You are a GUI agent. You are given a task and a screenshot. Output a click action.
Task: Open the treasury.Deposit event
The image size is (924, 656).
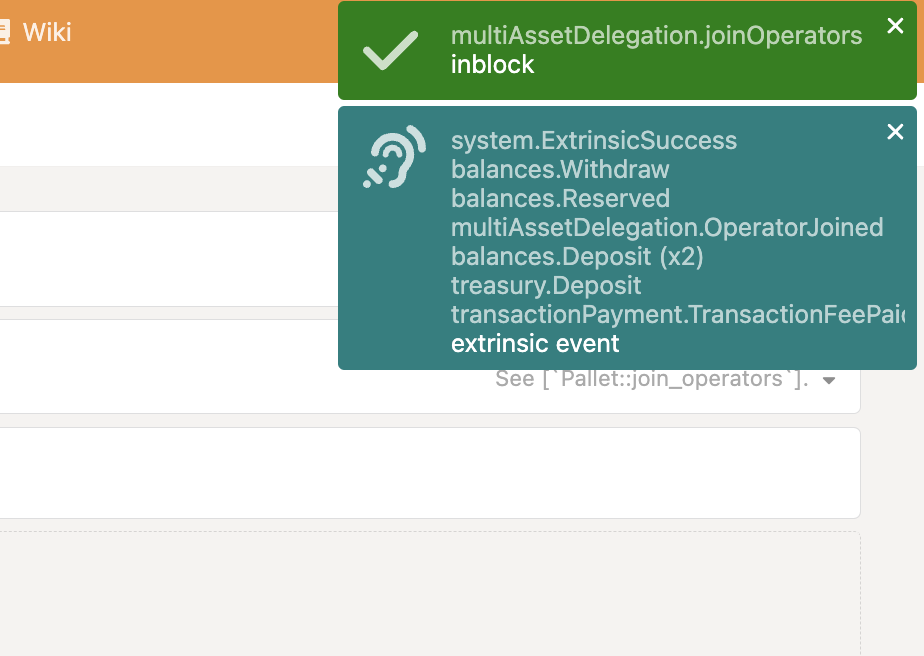coord(546,285)
